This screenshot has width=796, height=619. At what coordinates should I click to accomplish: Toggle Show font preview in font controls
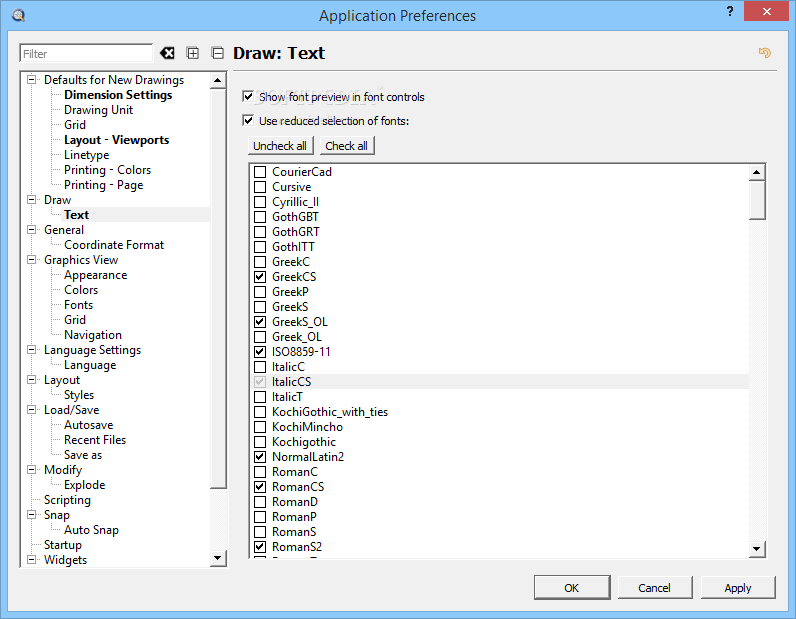248,96
